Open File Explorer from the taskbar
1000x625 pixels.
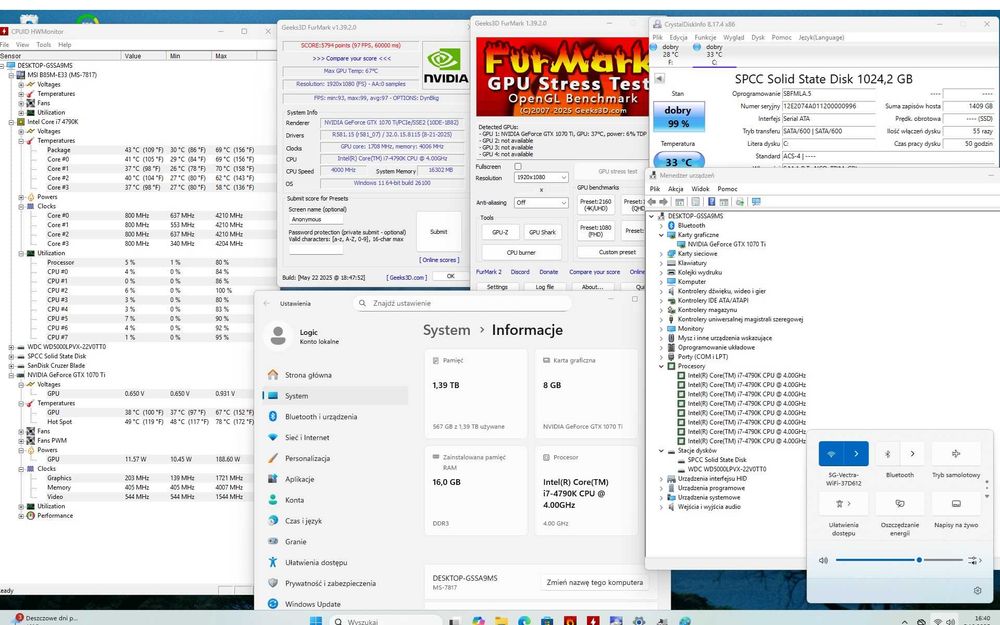click(x=501, y=620)
